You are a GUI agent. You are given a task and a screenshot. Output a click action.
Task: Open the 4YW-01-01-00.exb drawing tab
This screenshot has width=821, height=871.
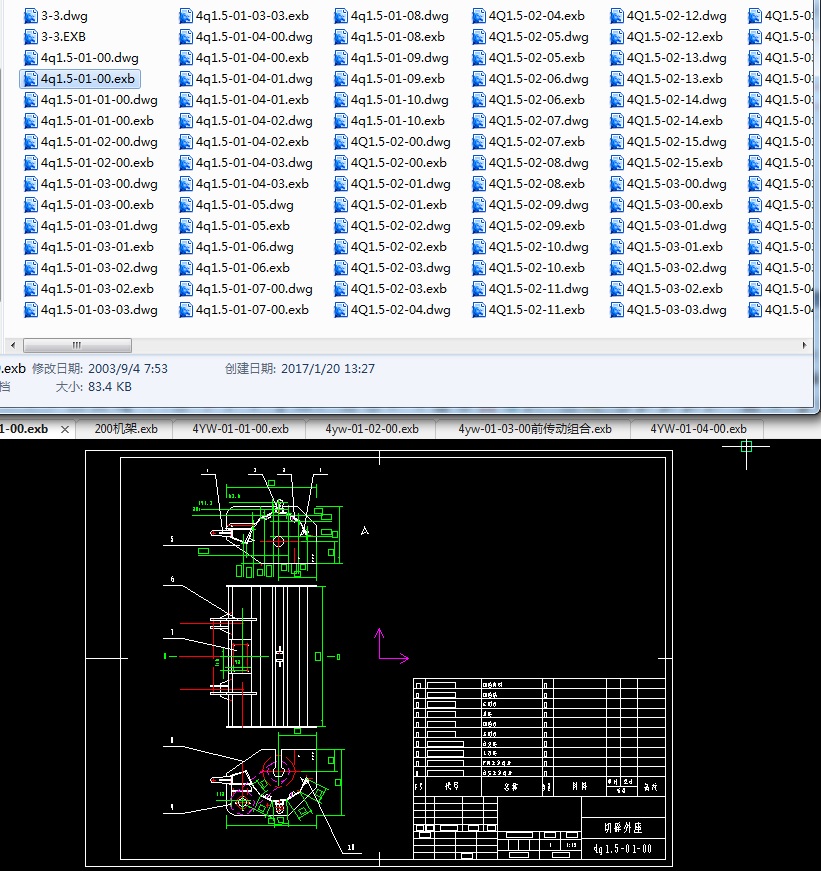(242, 429)
